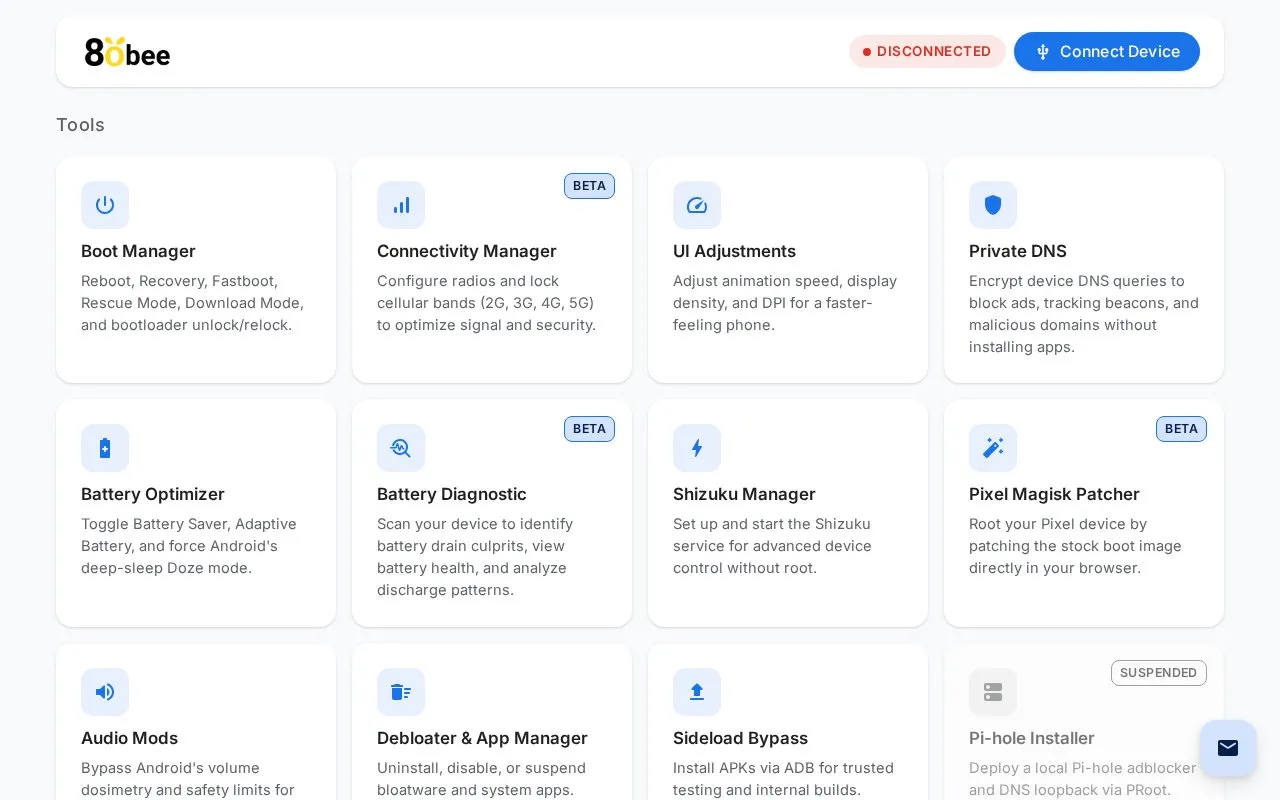Screen dimensions: 1280x800
Task: Click the Tools section heading
Action: (80, 125)
